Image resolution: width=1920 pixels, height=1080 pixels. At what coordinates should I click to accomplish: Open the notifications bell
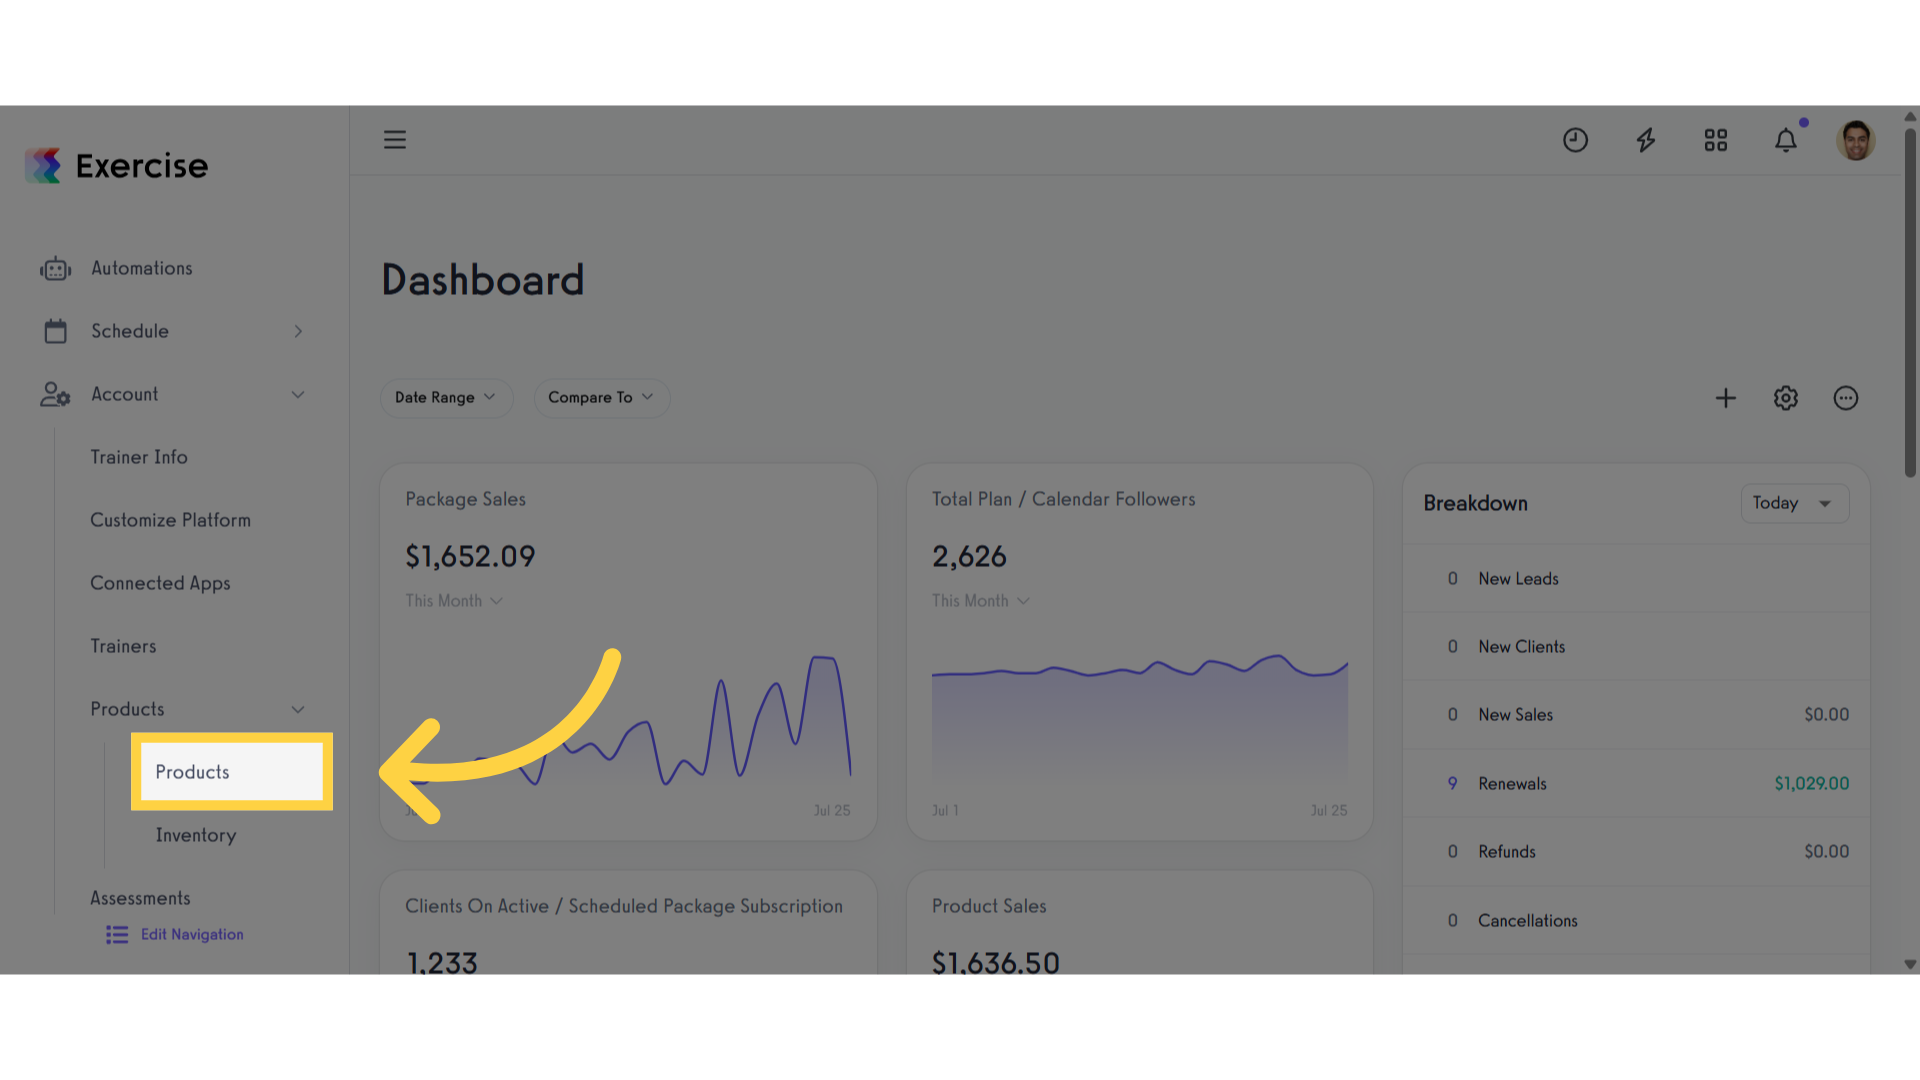1785,140
